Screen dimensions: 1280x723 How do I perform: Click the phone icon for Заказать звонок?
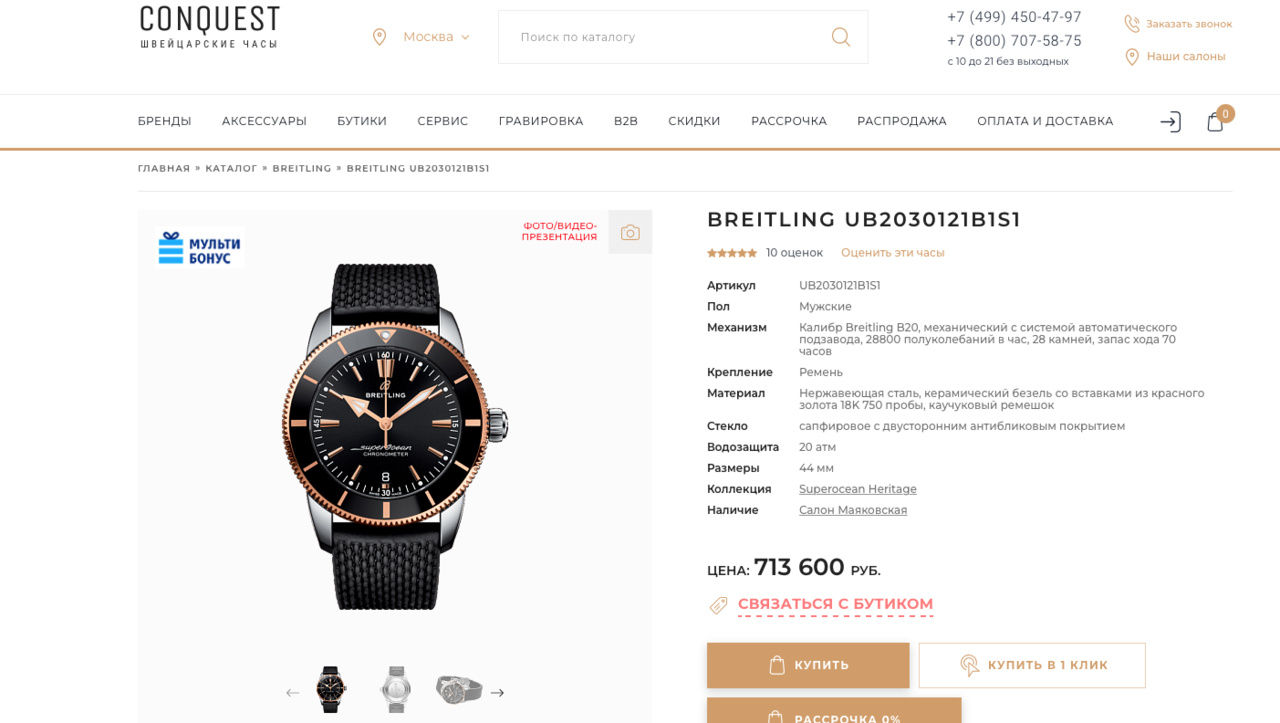click(1132, 24)
